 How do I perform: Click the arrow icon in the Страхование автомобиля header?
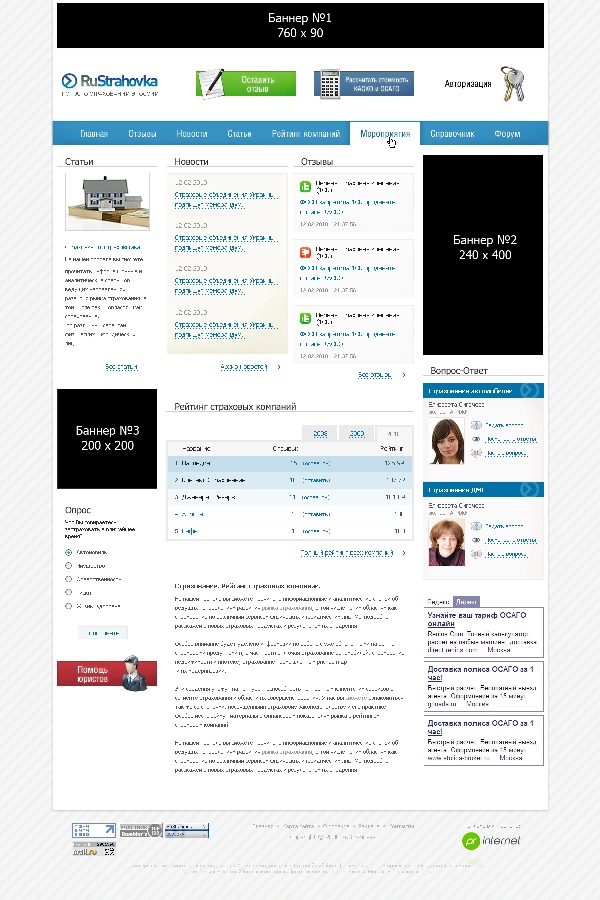click(529, 390)
